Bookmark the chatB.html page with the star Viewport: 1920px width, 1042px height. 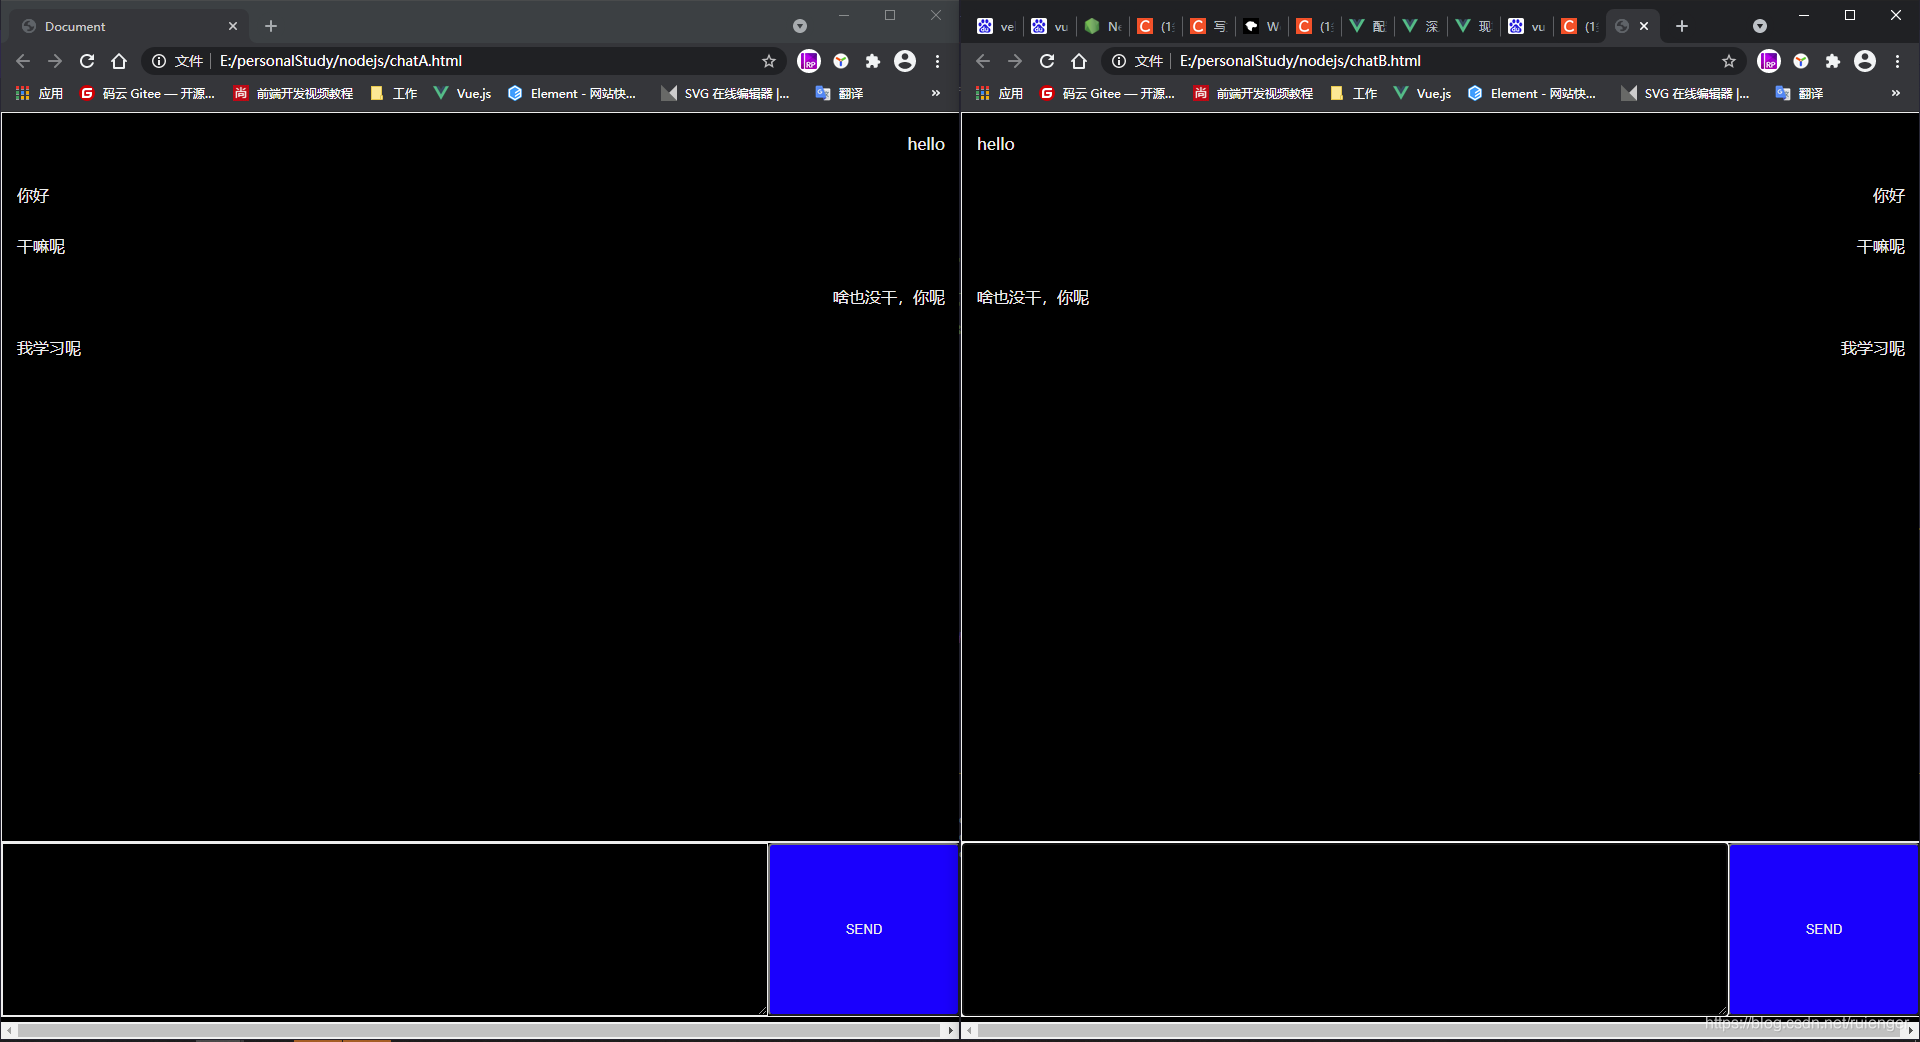click(1729, 61)
